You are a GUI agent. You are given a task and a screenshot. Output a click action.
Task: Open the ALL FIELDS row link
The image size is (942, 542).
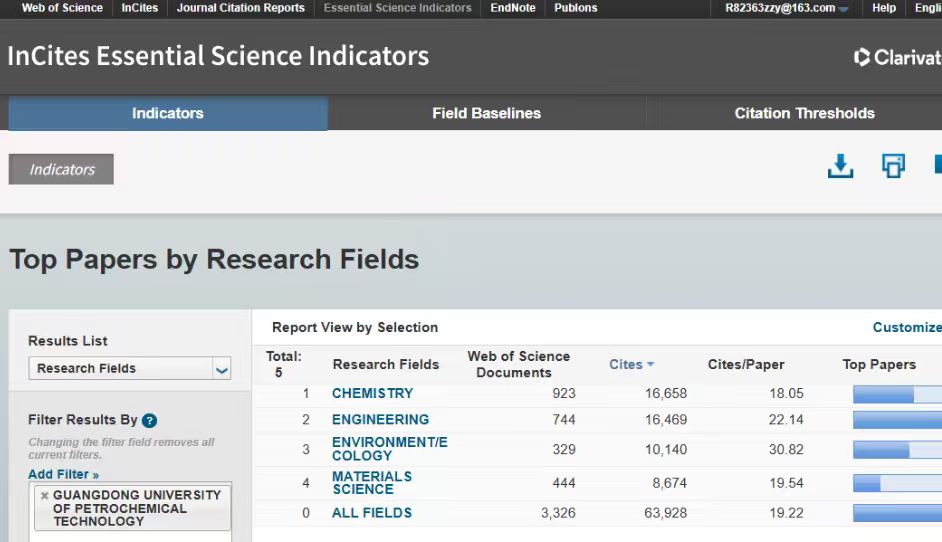(372, 513)
